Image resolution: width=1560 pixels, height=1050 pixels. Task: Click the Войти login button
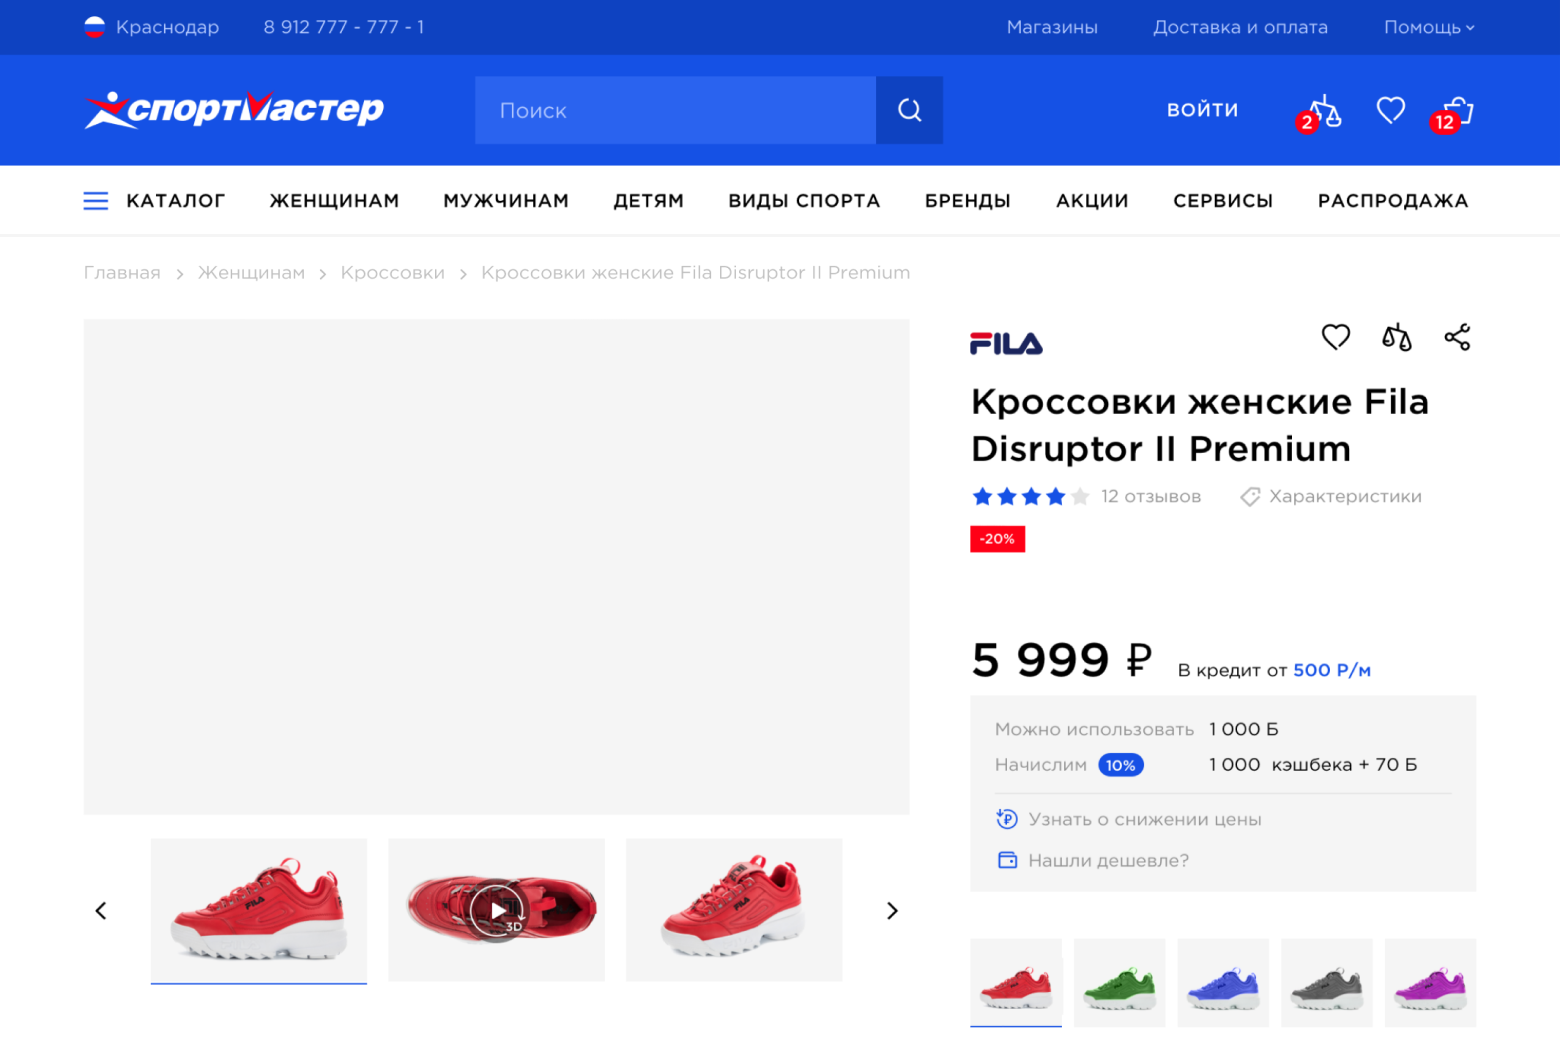pyautogui.click(x=1202, y=110)
